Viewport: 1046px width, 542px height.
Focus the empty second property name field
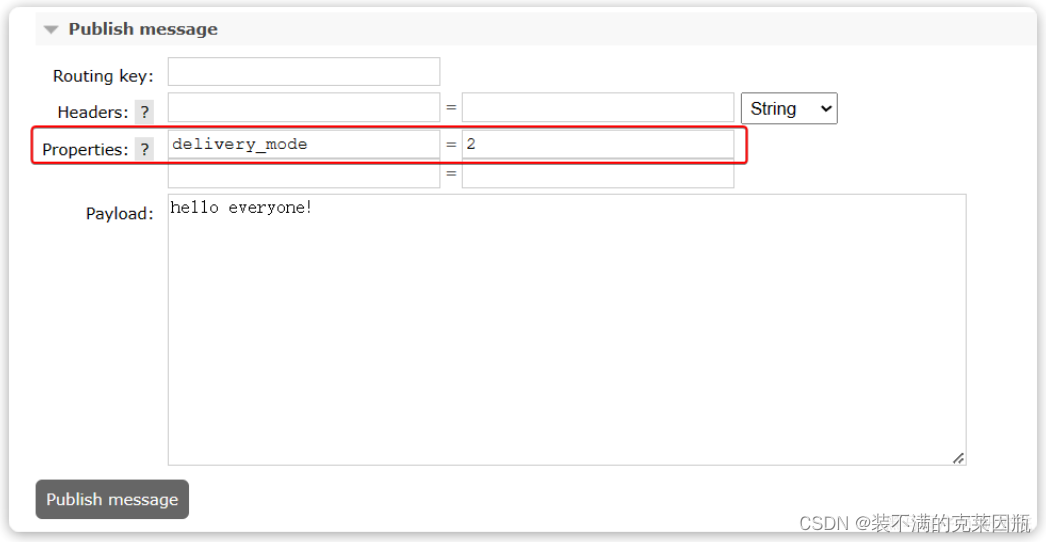[303, 175]
